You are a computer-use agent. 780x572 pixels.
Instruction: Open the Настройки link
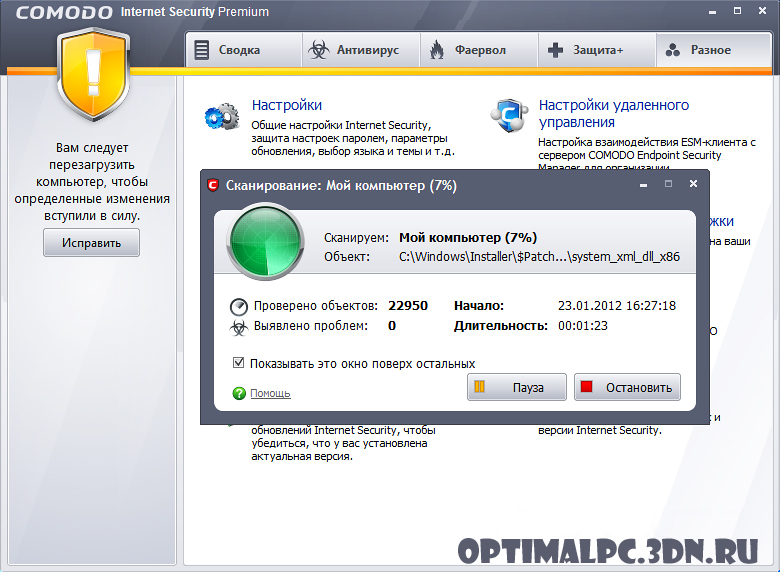coord(287,105)
